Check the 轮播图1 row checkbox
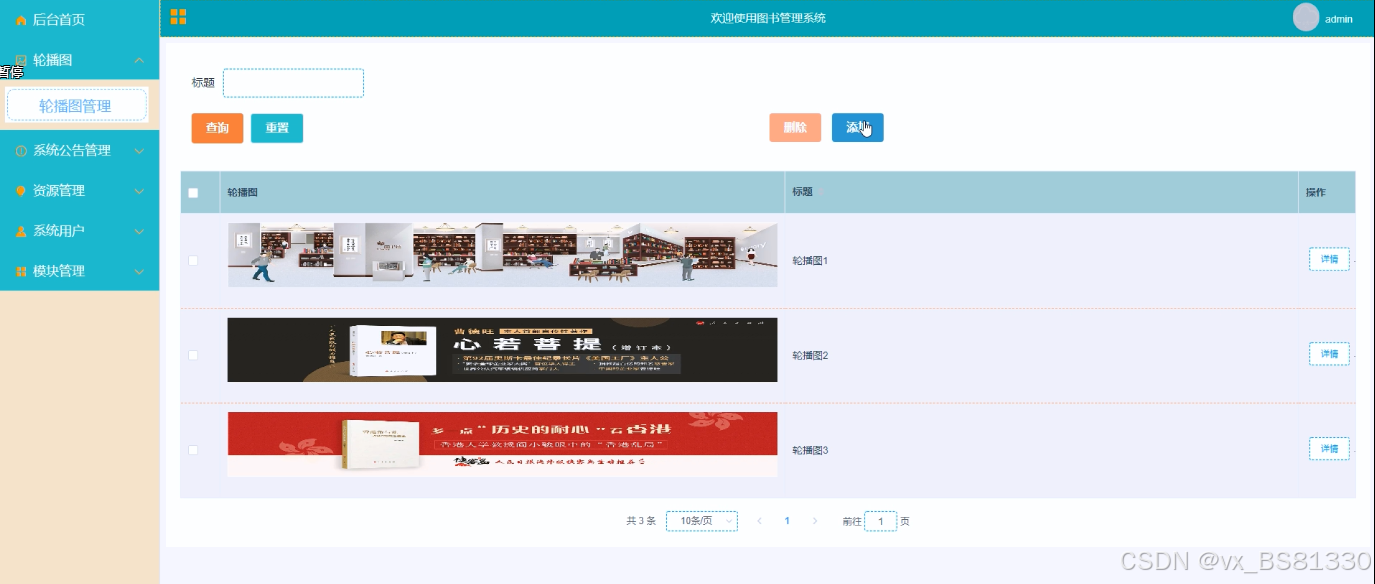Image resolution: width=1375 pixels, height=584 pixels. [x=193, y=260]
